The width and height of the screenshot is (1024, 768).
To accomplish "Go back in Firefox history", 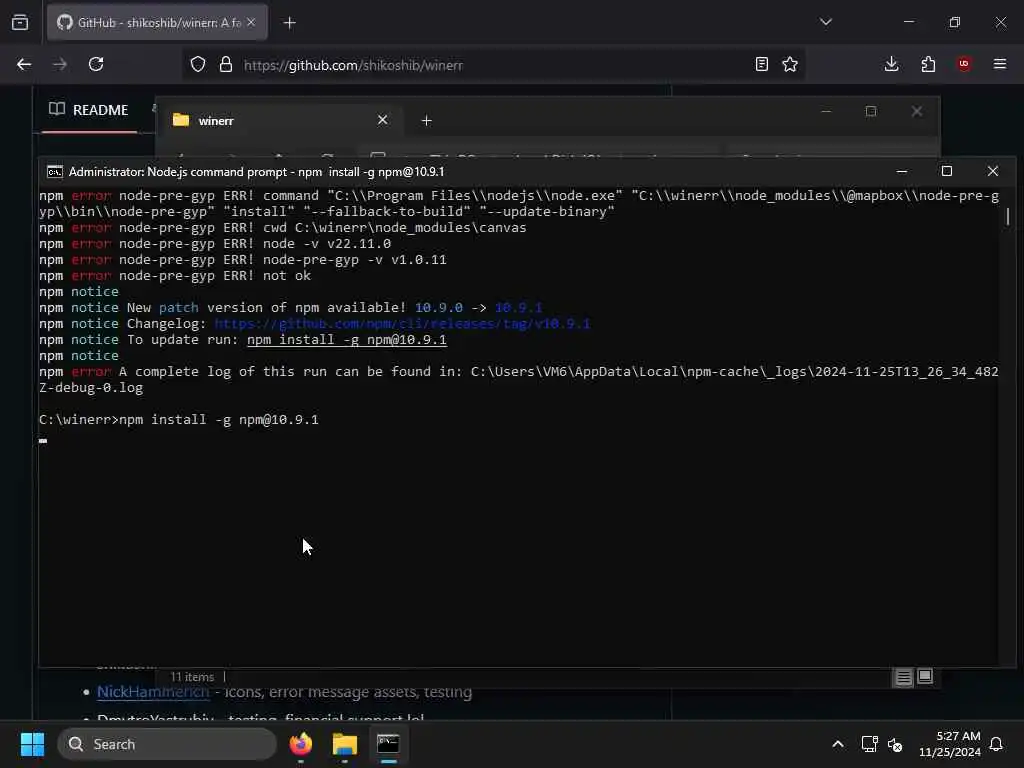I will click(24, 64).
